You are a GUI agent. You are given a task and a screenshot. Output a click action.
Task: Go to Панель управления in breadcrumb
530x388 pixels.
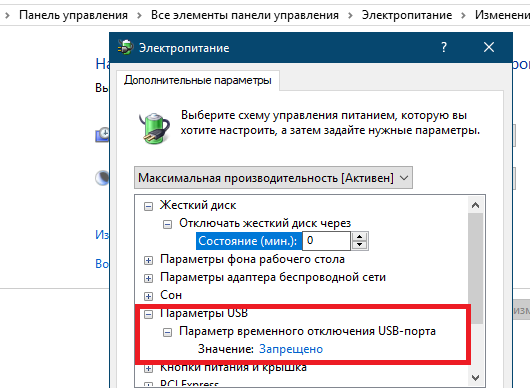click(73, 15)
